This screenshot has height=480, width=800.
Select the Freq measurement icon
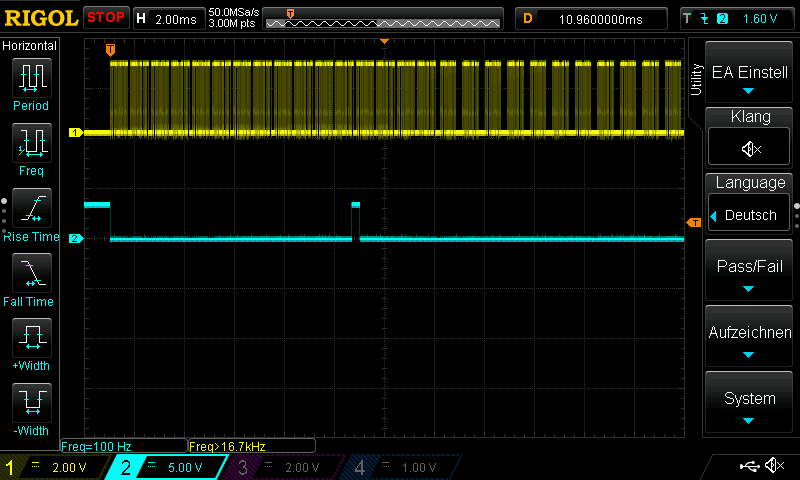32,142
